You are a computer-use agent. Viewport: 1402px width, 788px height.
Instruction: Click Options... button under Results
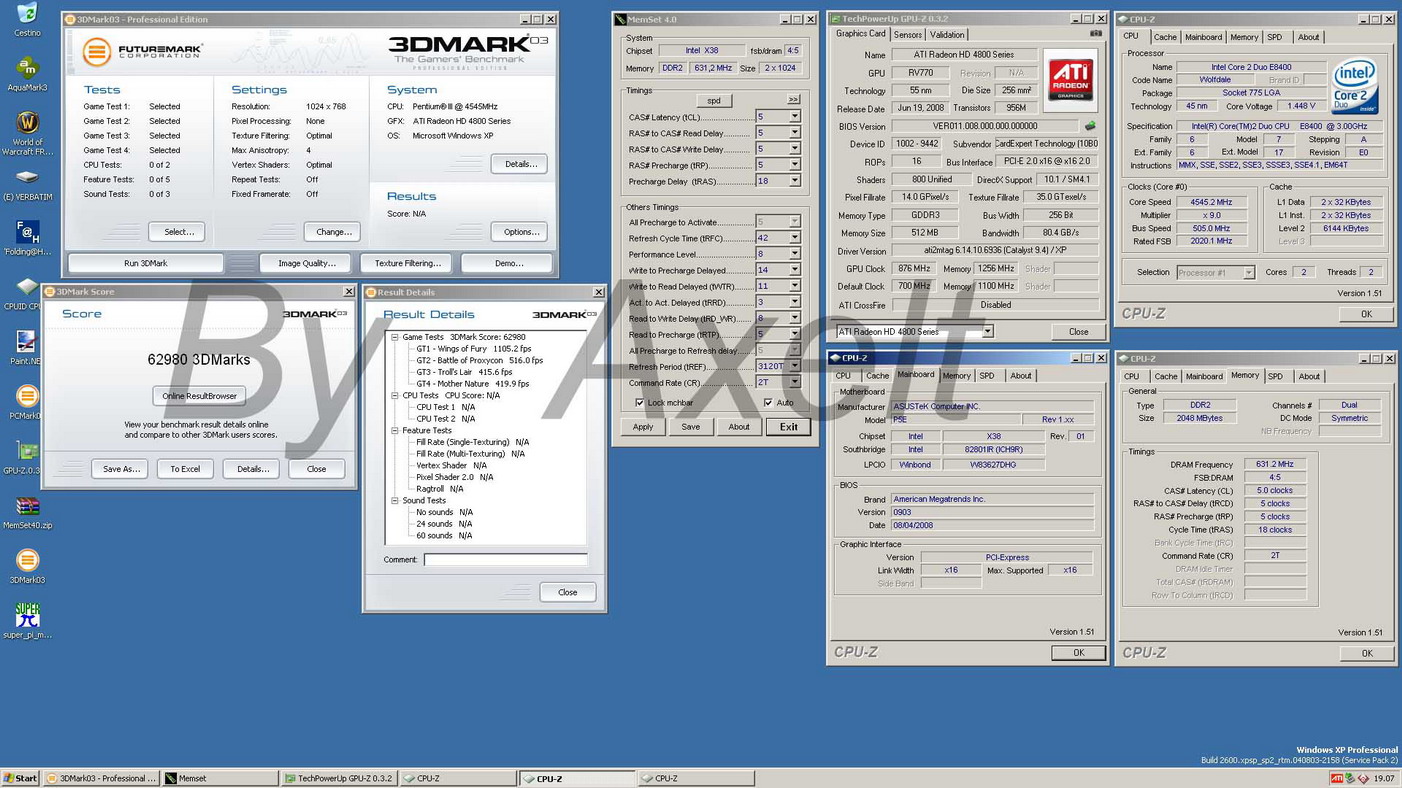(x=520, y=232)
